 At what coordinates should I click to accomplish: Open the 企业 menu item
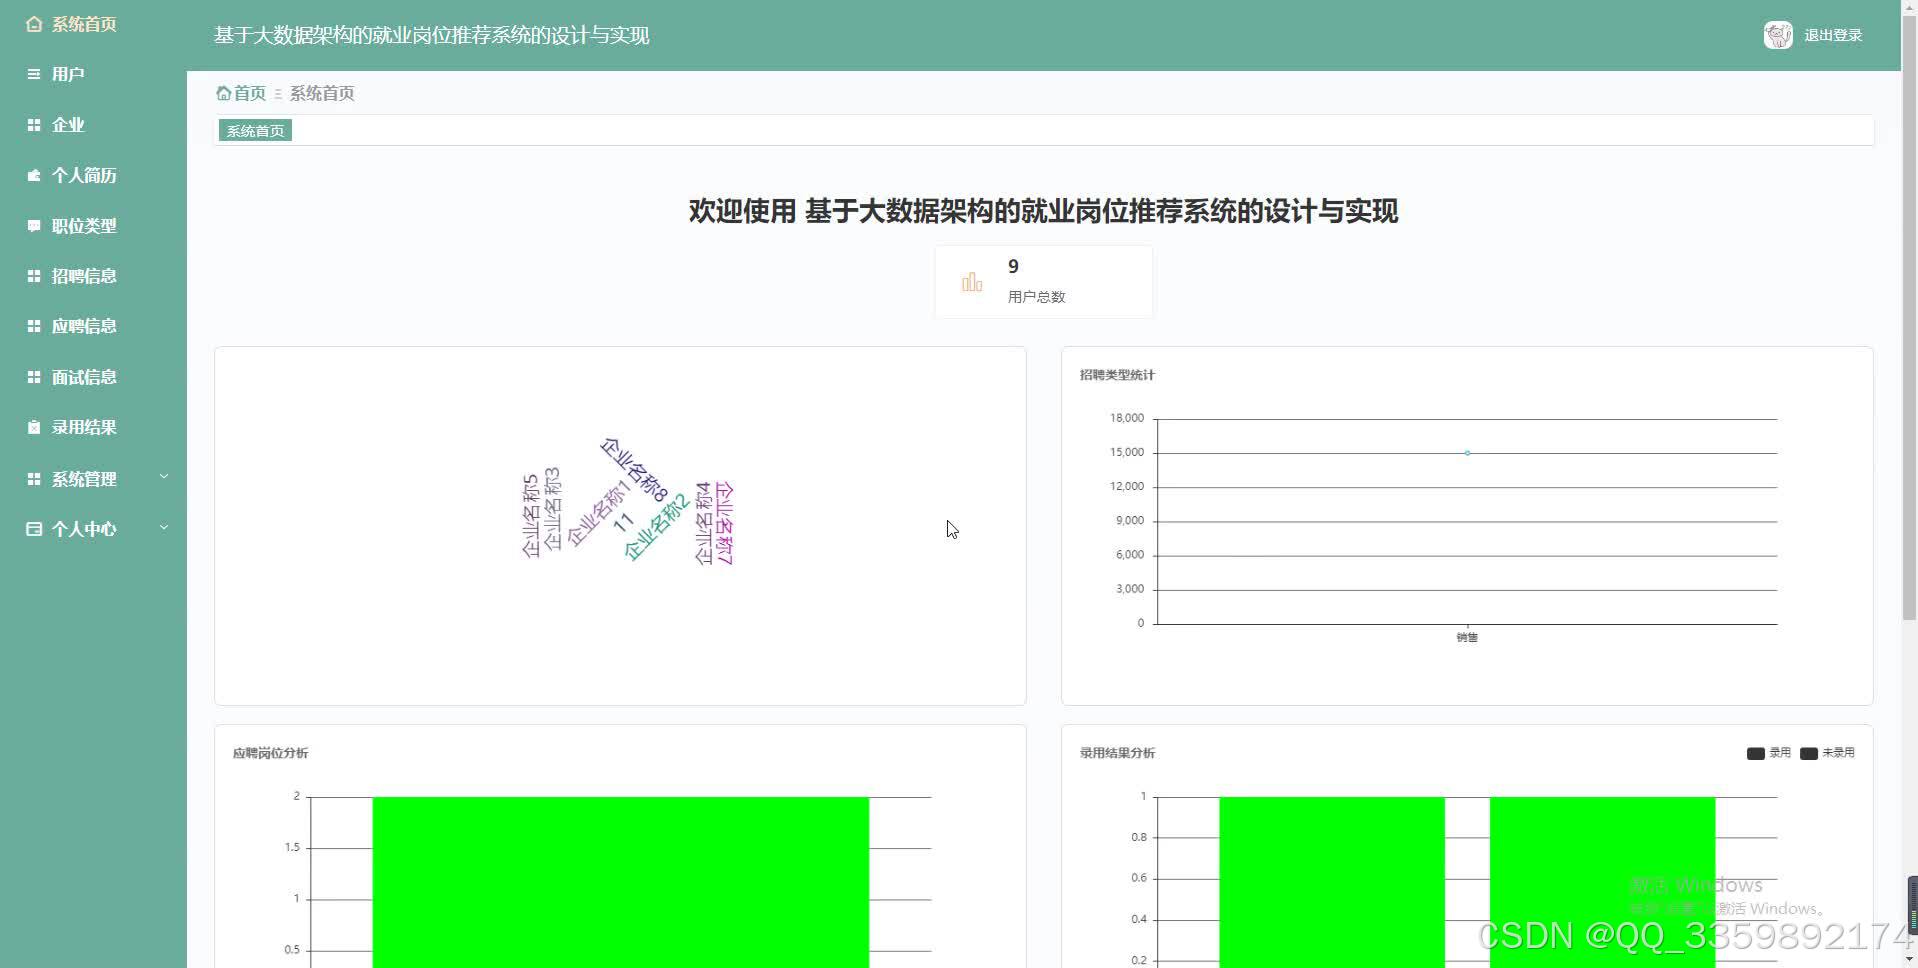tap(68, 125)
